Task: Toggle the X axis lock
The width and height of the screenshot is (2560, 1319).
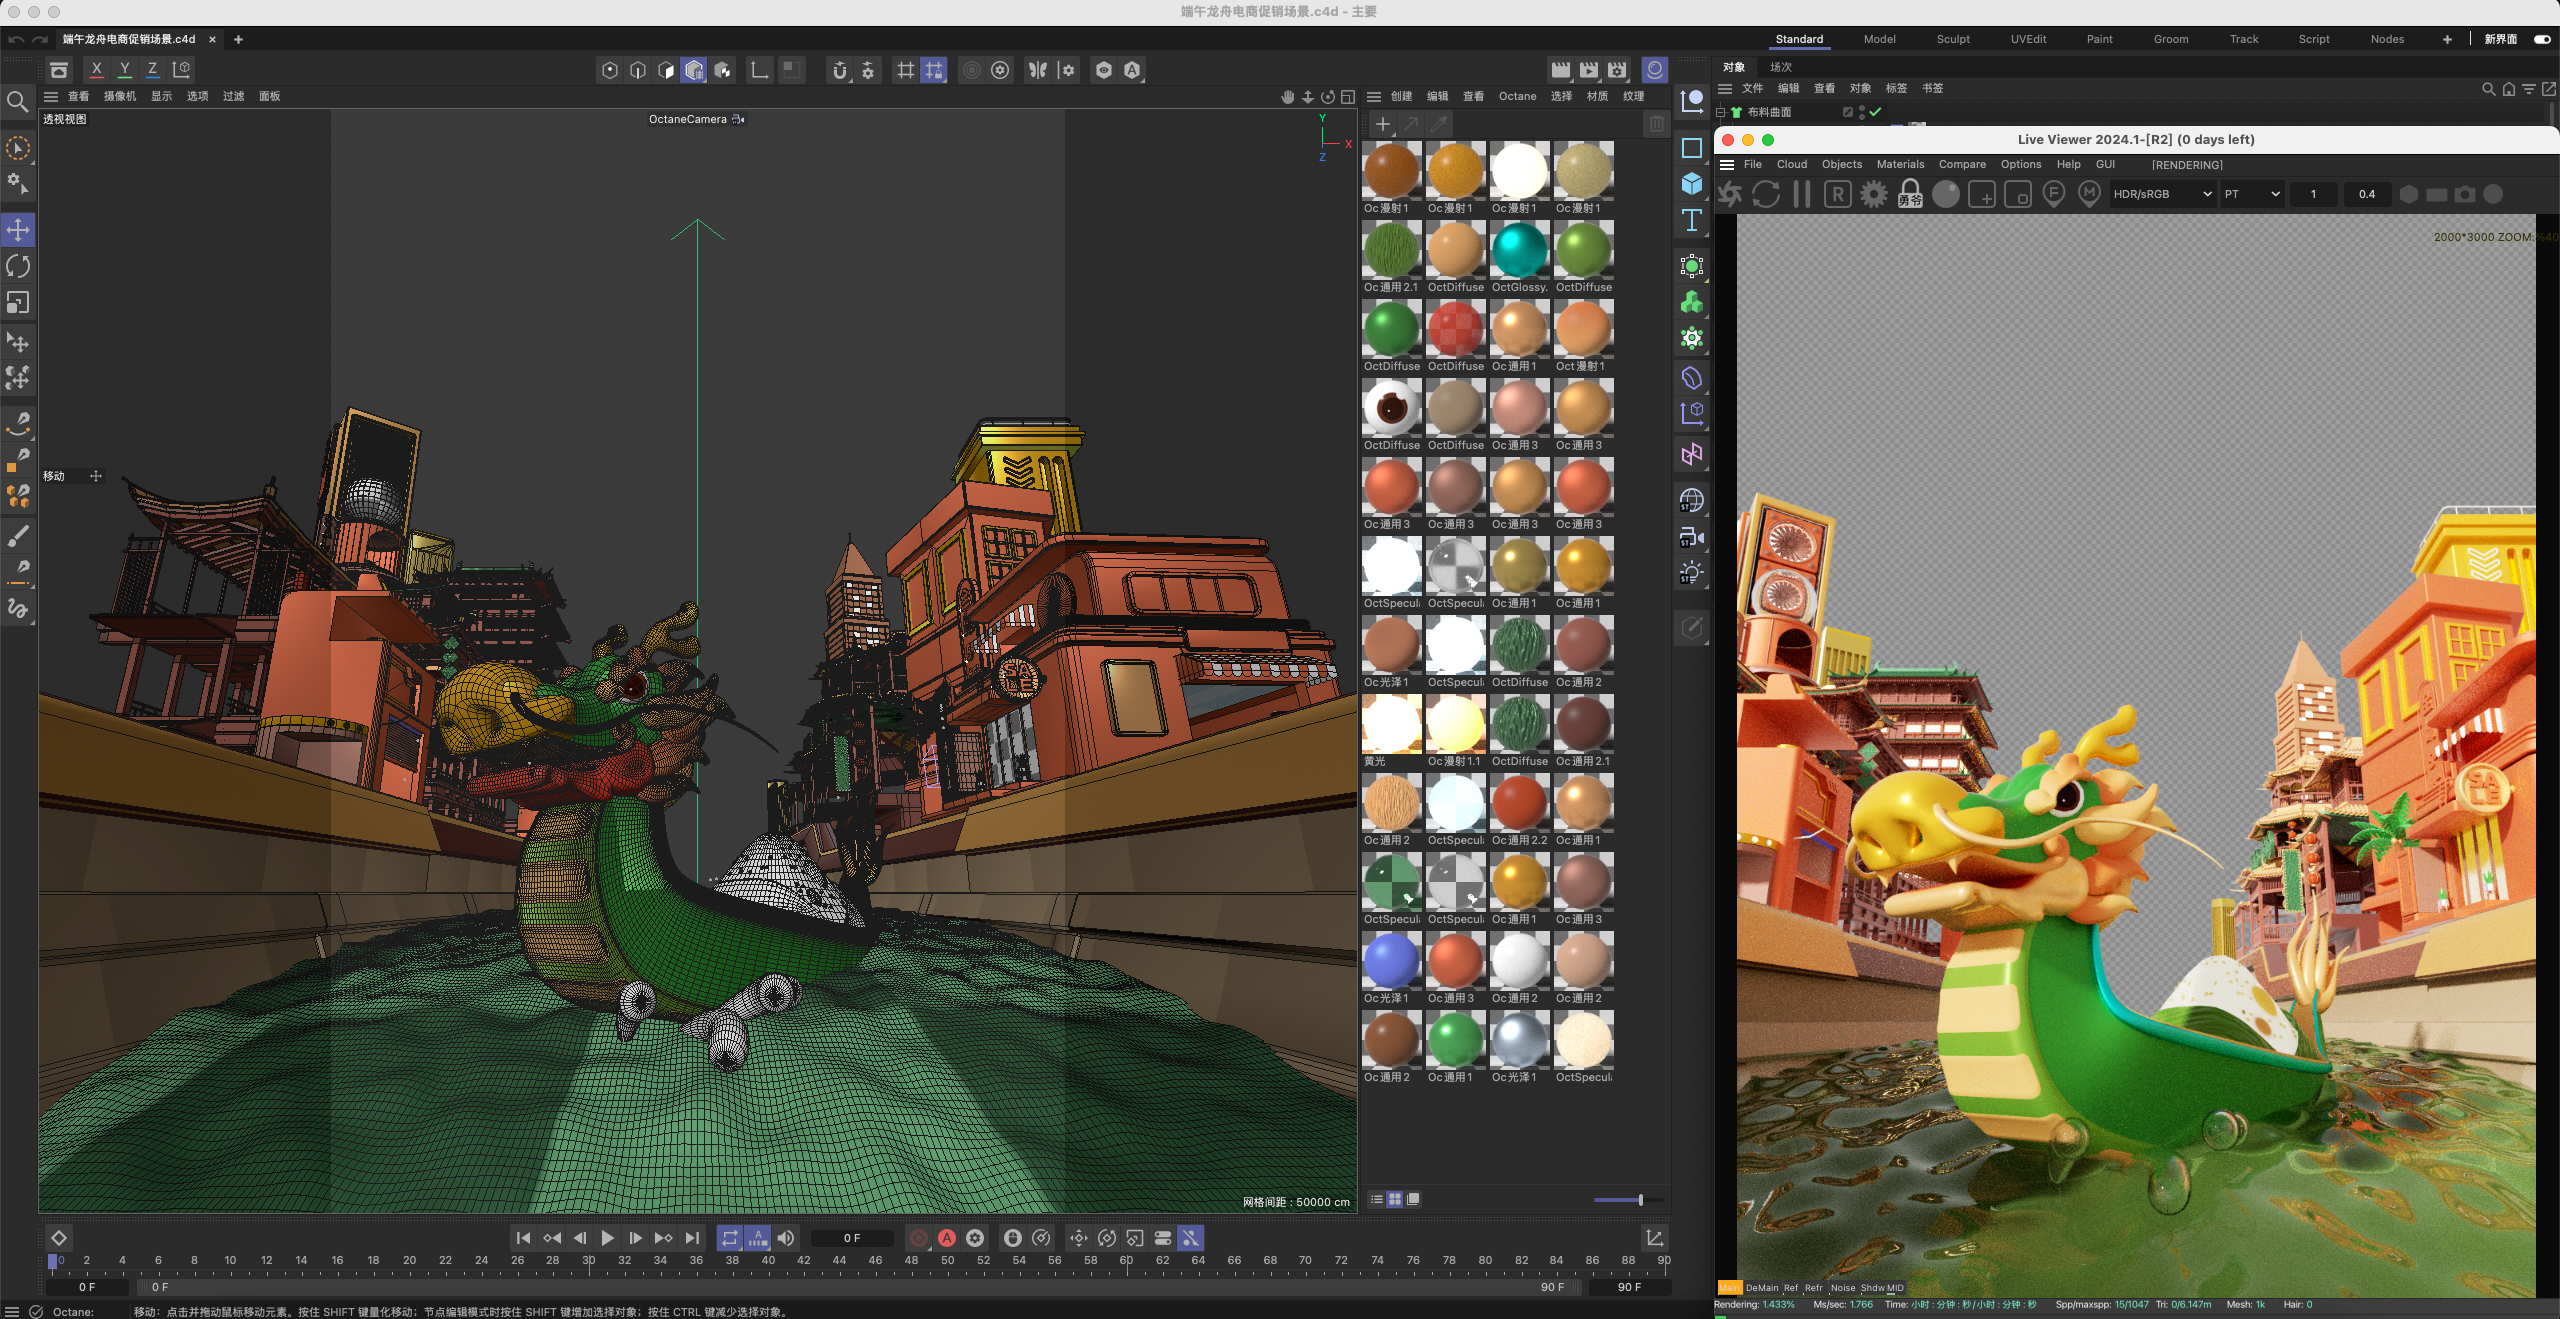Action: point(96,69)
